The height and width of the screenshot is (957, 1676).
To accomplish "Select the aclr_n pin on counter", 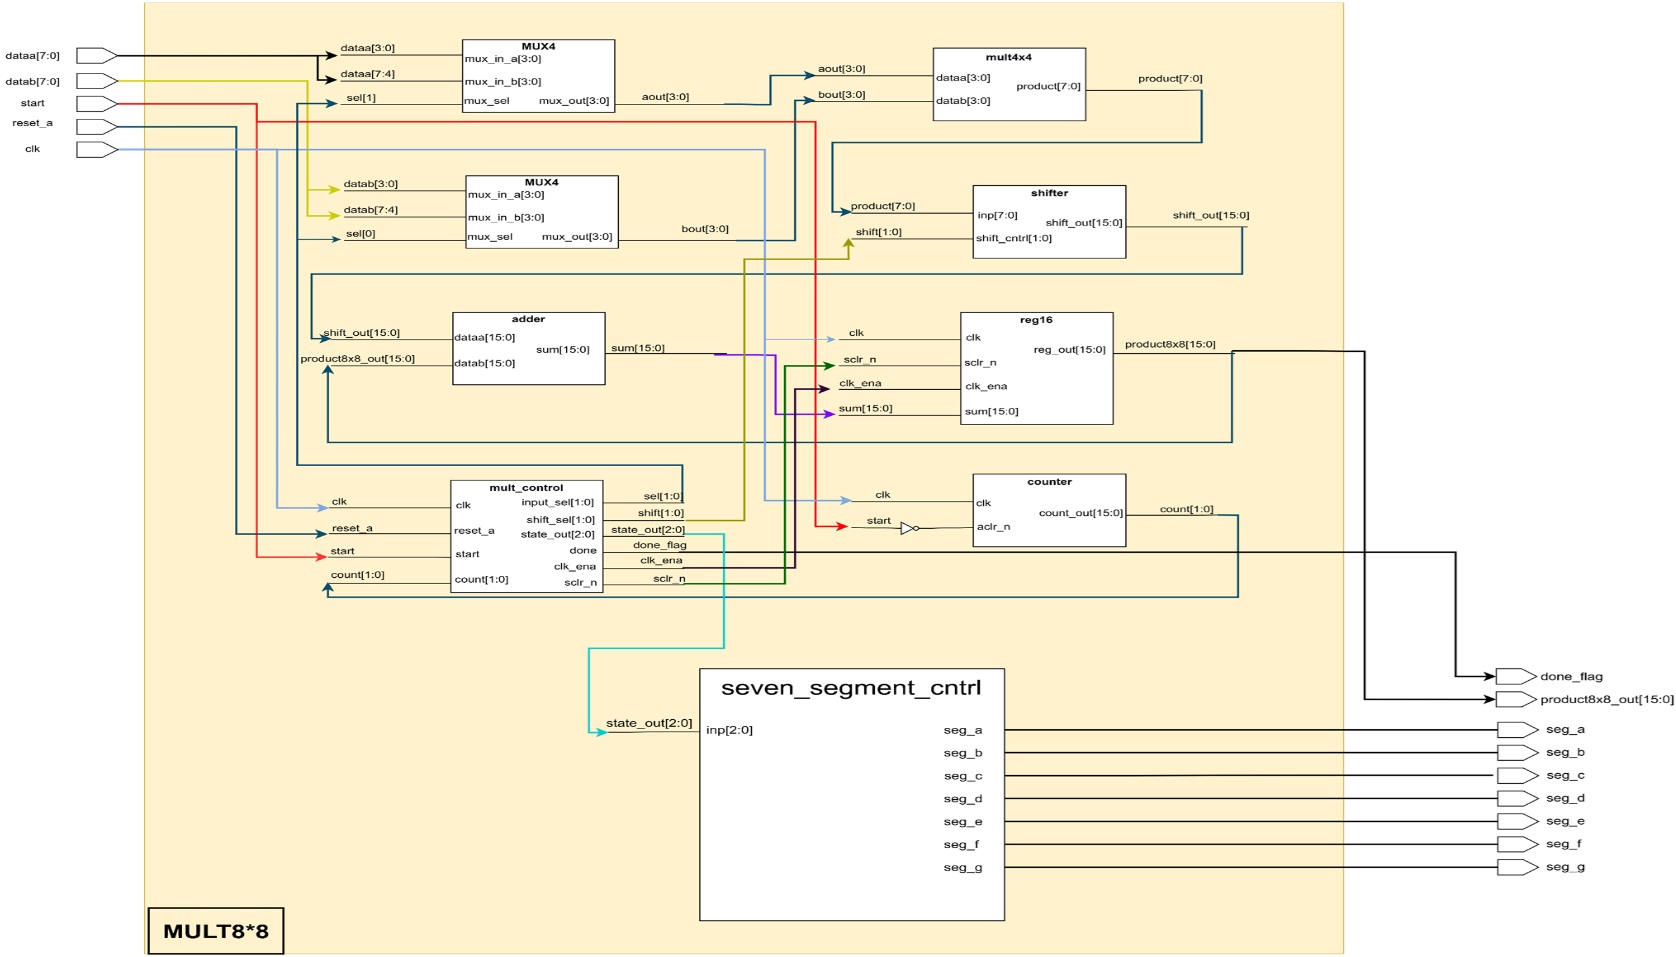I will 993,526.
